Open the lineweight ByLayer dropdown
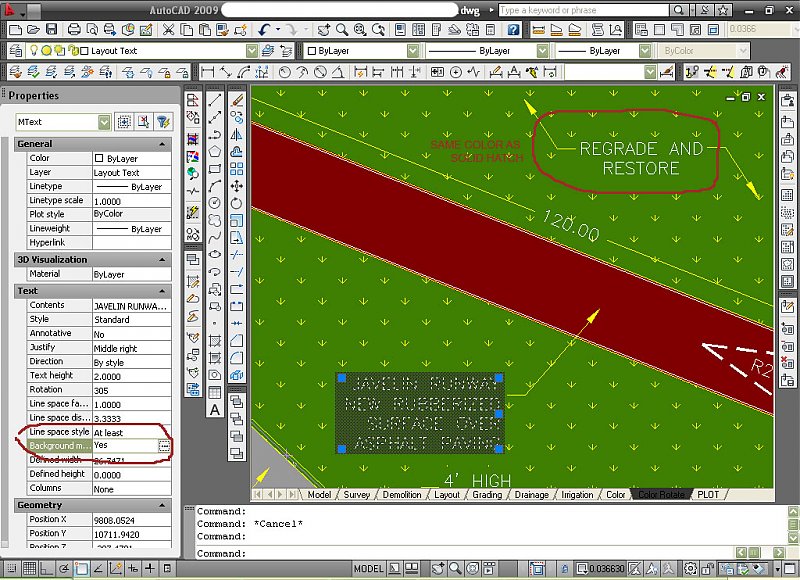The image size is (800, 580). [645, 51]
